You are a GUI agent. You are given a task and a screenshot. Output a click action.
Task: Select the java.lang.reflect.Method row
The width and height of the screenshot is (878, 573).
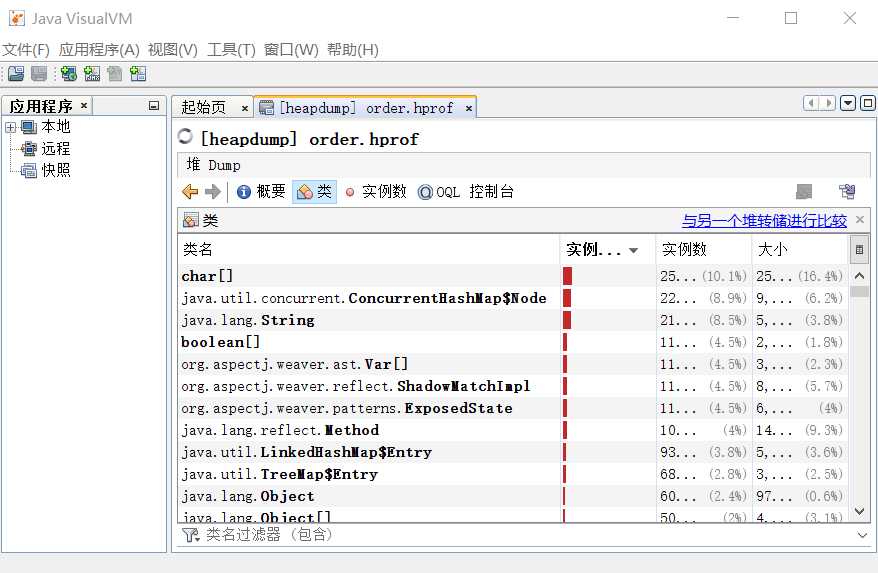tap(512, 430)
